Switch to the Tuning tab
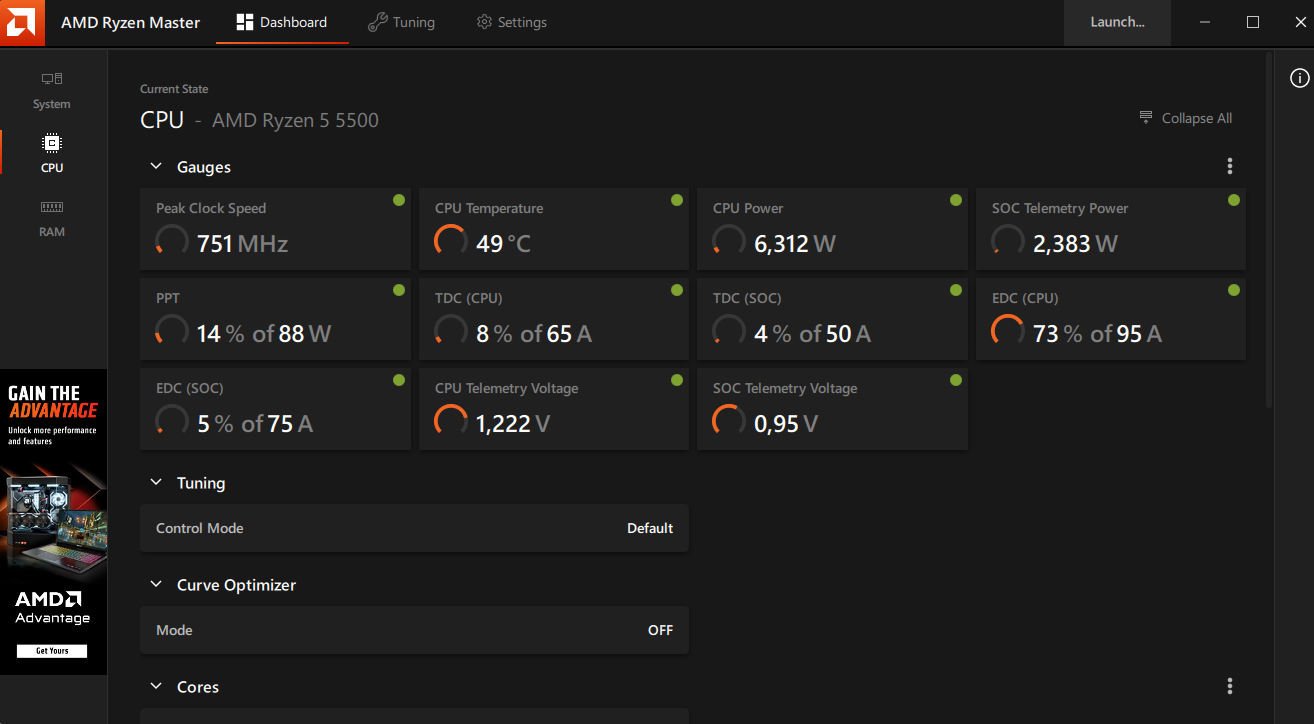This screenshot has height=724, width=1314. pos(401,22)
